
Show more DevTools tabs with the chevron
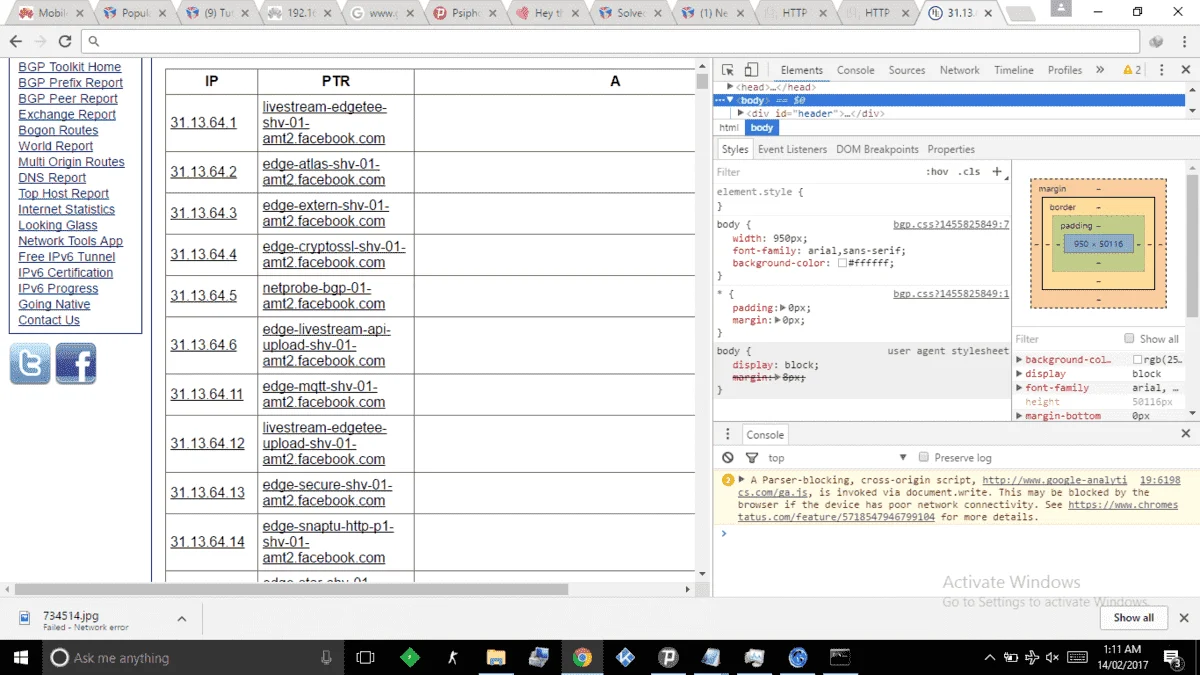coord(1100,70)
